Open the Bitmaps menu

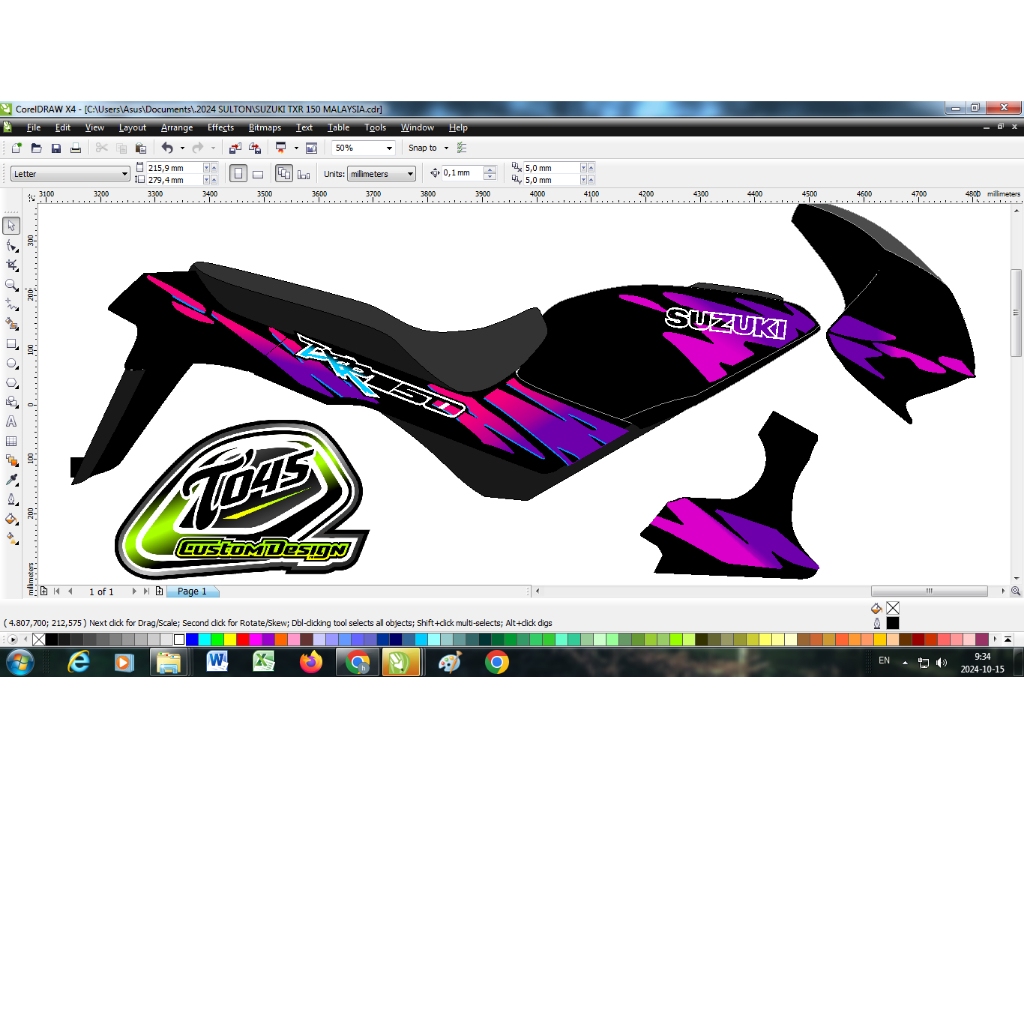pos(264,127)
